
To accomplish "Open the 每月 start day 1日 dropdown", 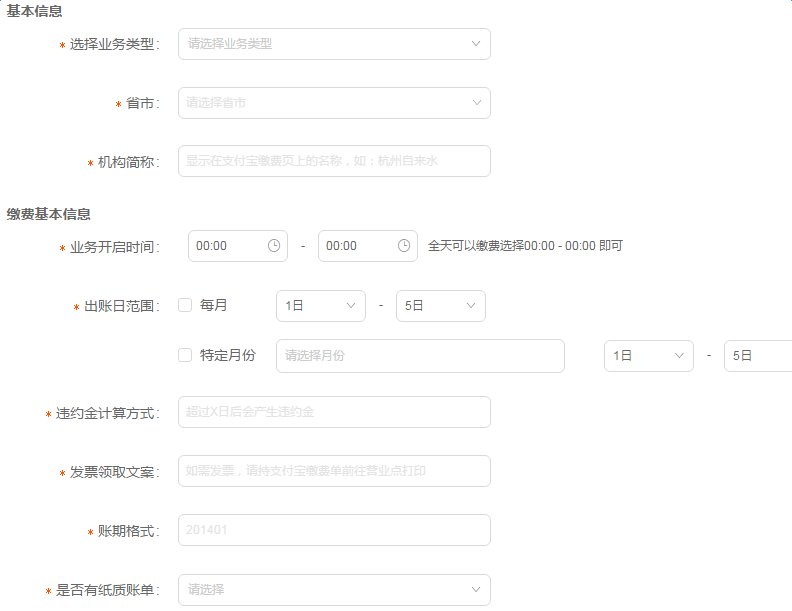I will (321, 306).
